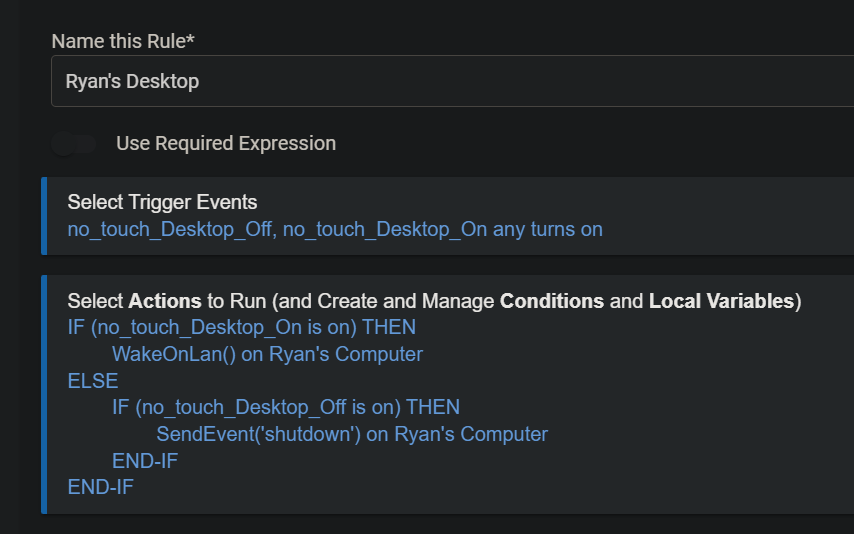Click the empty area right of trigger events text
This screenshot has width=854, height=534.
pos(730,229)
